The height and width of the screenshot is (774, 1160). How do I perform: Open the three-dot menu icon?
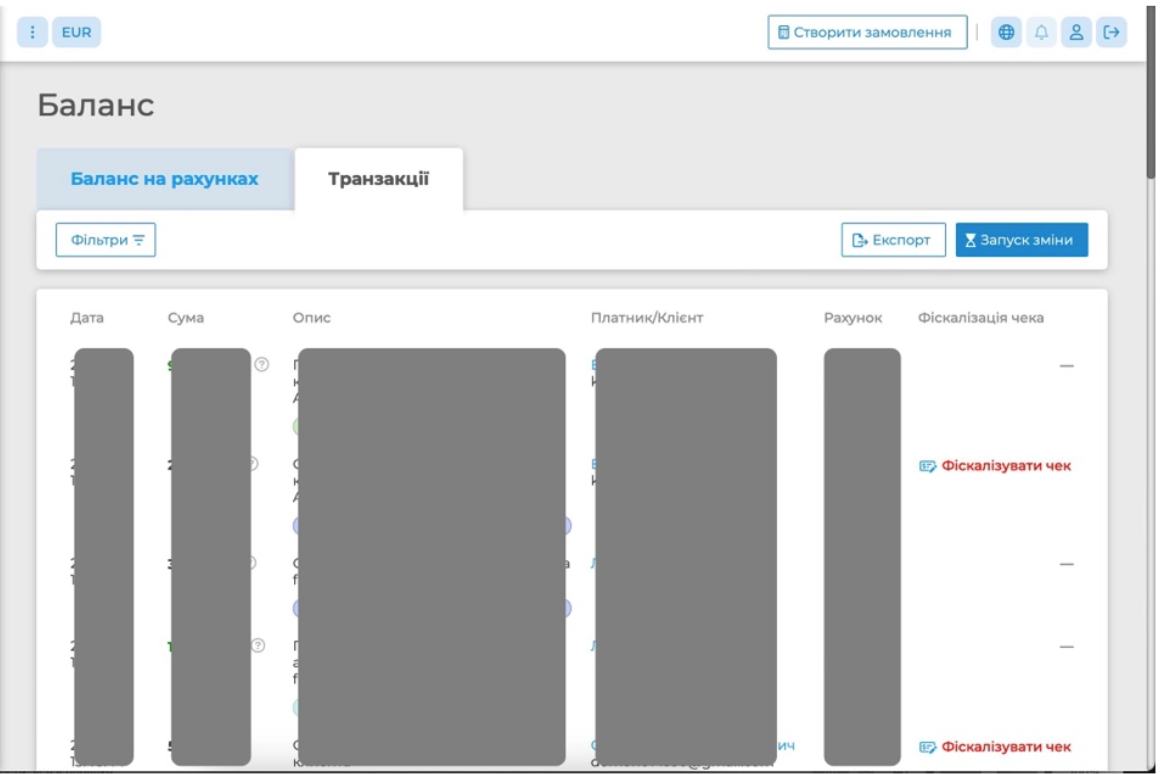coord(32,32)
